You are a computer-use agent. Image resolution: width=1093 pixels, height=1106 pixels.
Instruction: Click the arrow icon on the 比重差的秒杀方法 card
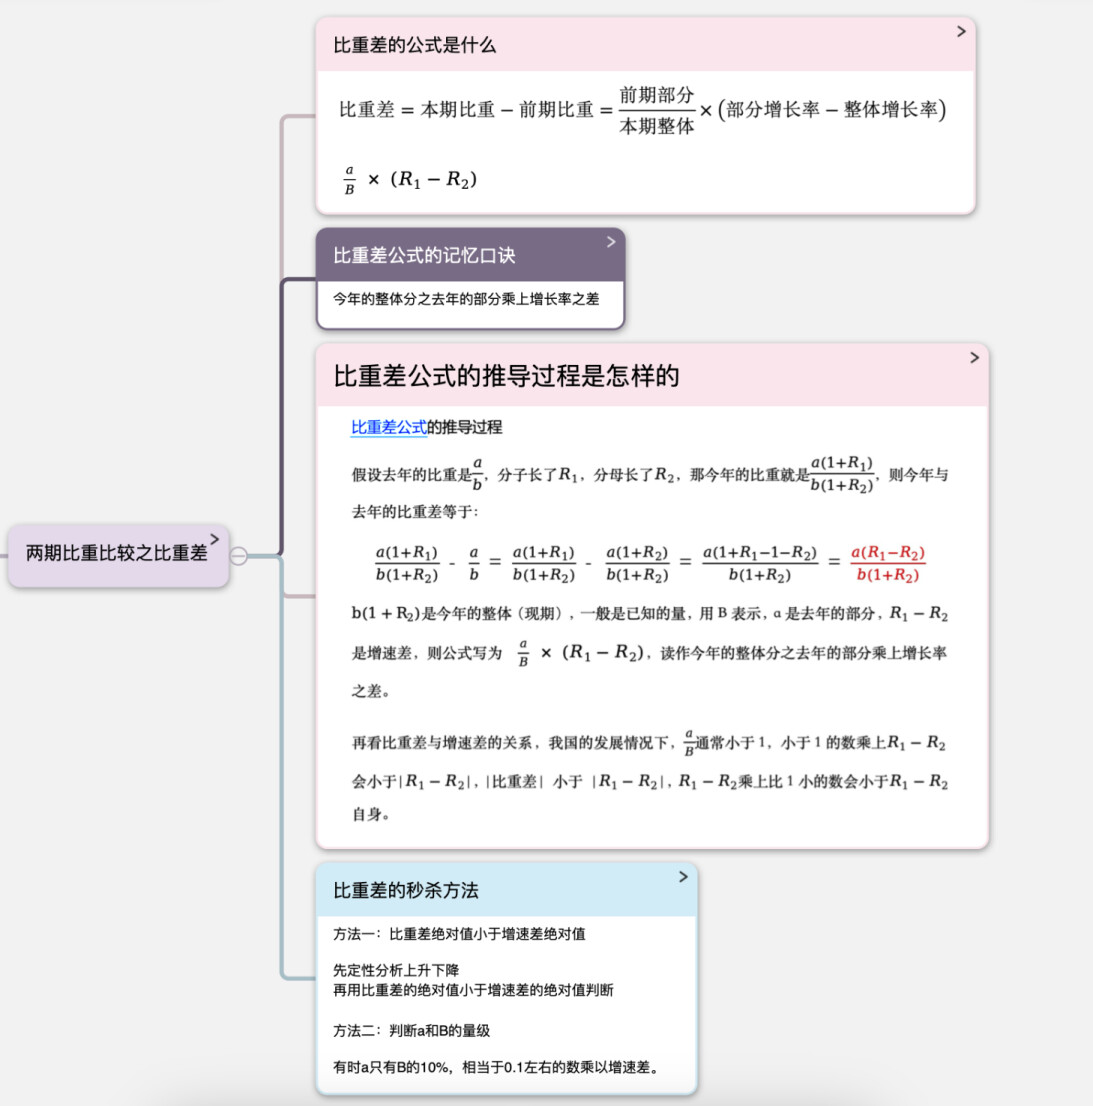coord(683,877)
